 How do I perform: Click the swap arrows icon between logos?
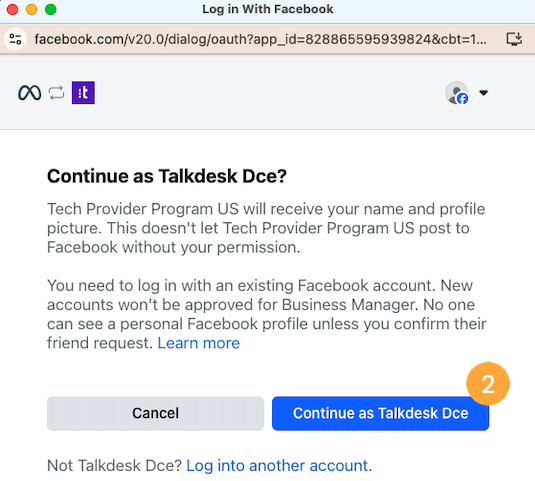56,93
